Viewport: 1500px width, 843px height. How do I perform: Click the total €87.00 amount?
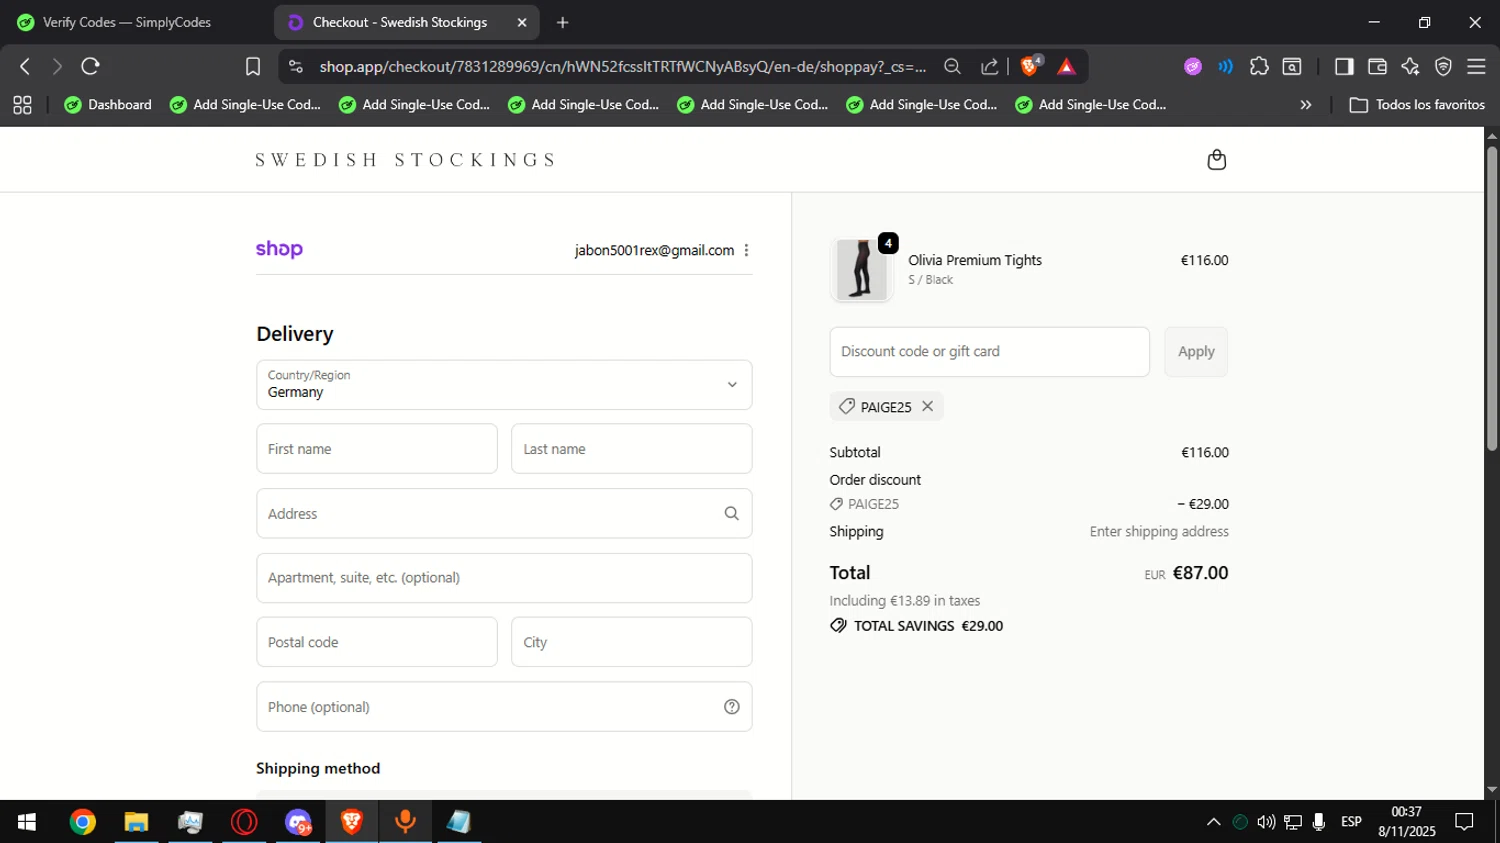click(x=1200, y=573)
